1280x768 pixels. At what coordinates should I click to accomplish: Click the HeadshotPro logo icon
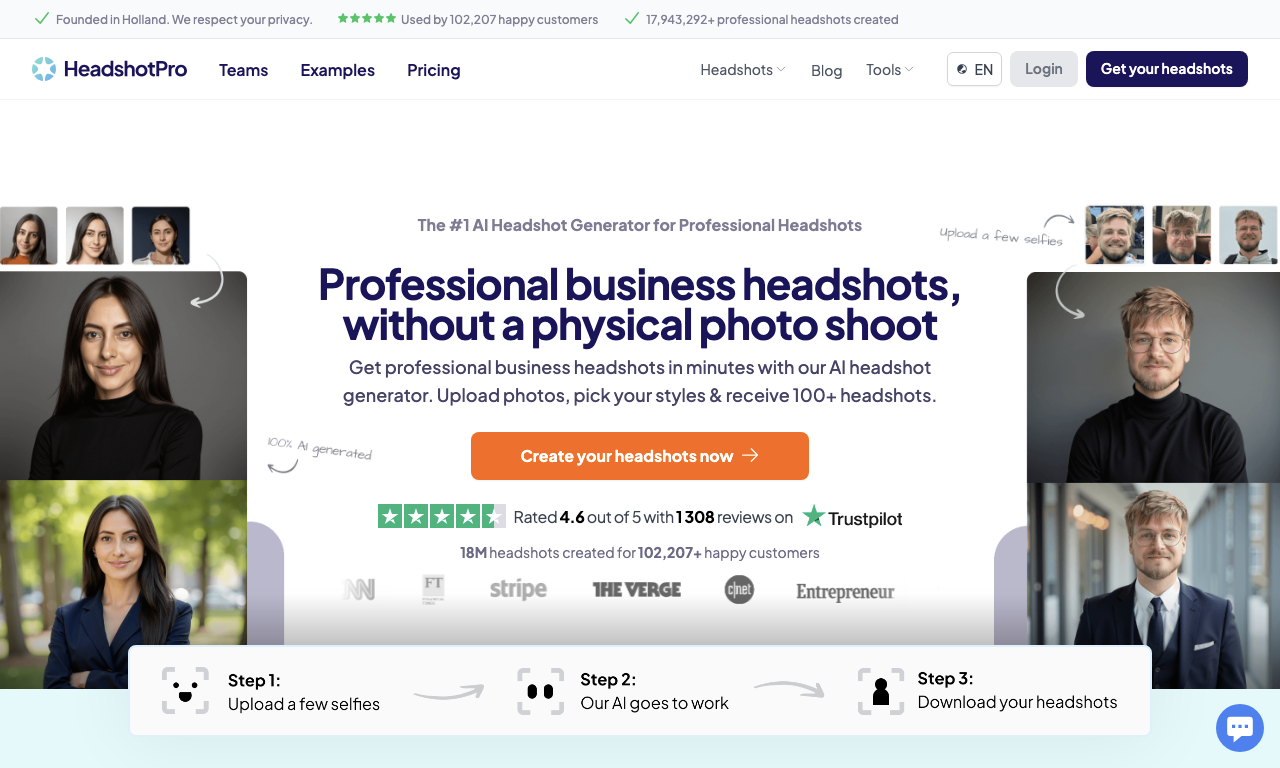coord(44,69)
